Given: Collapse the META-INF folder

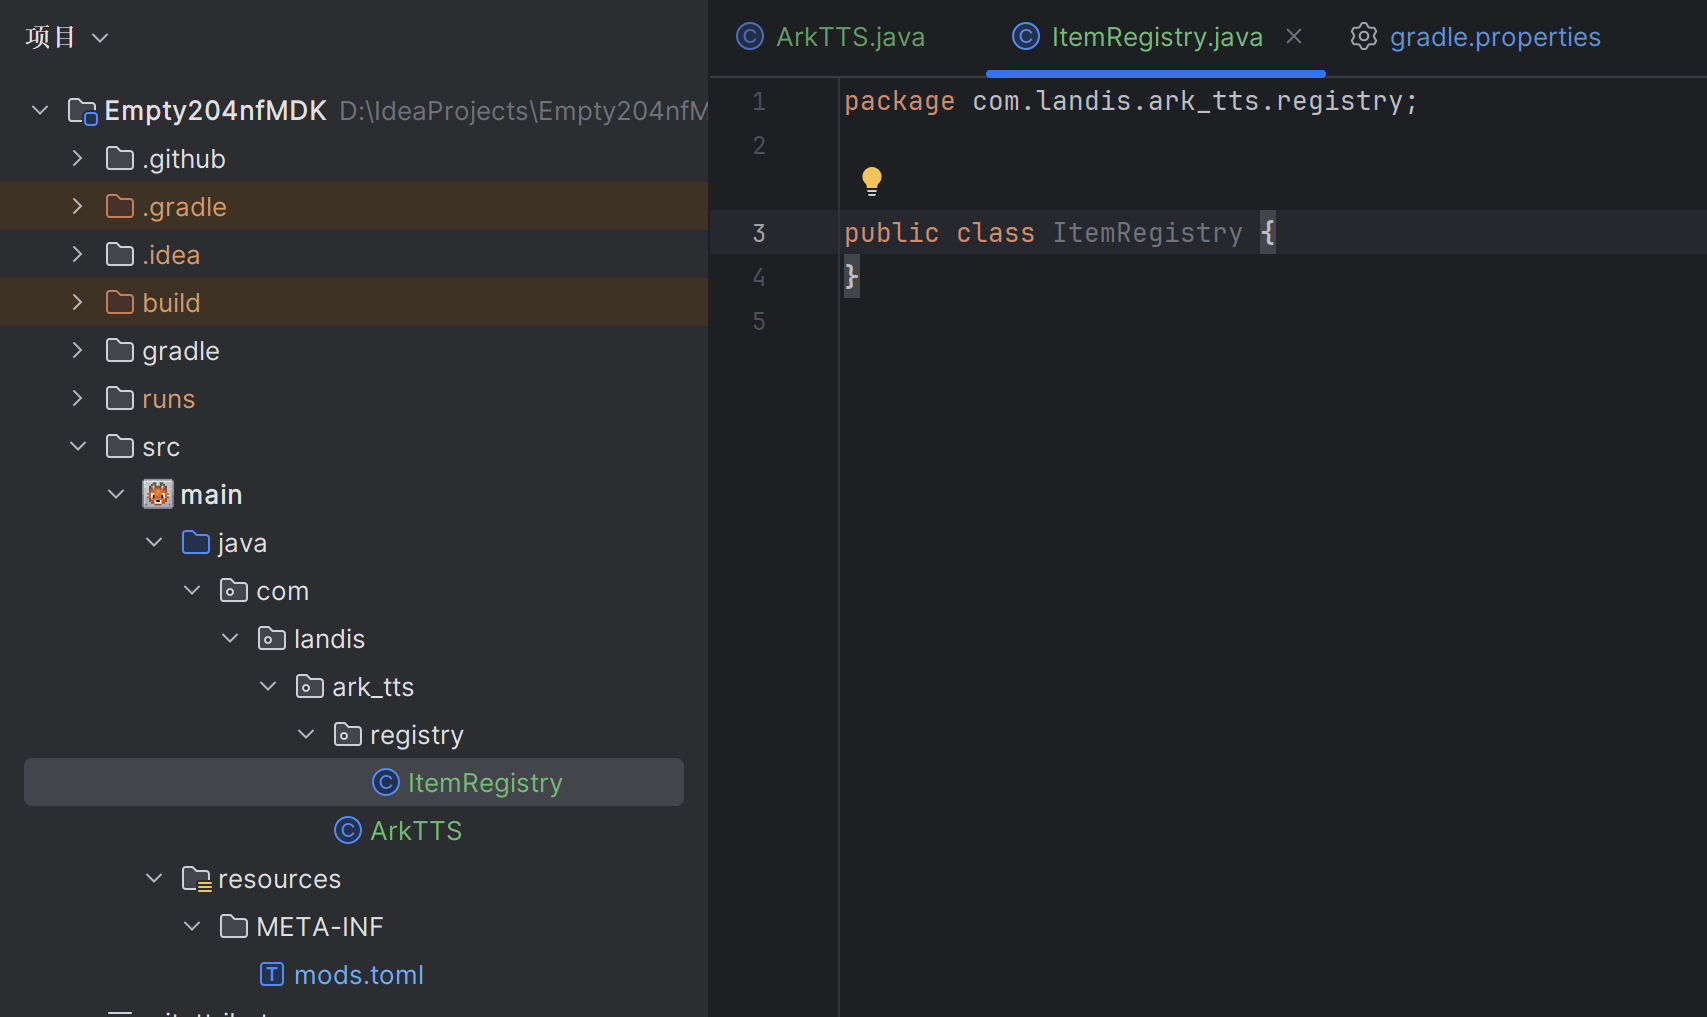Looking at the screenshot, I should (192, 926).
